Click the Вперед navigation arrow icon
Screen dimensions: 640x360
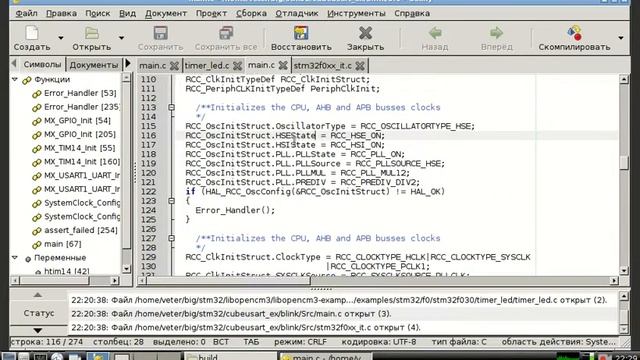[x=496, y=33]
